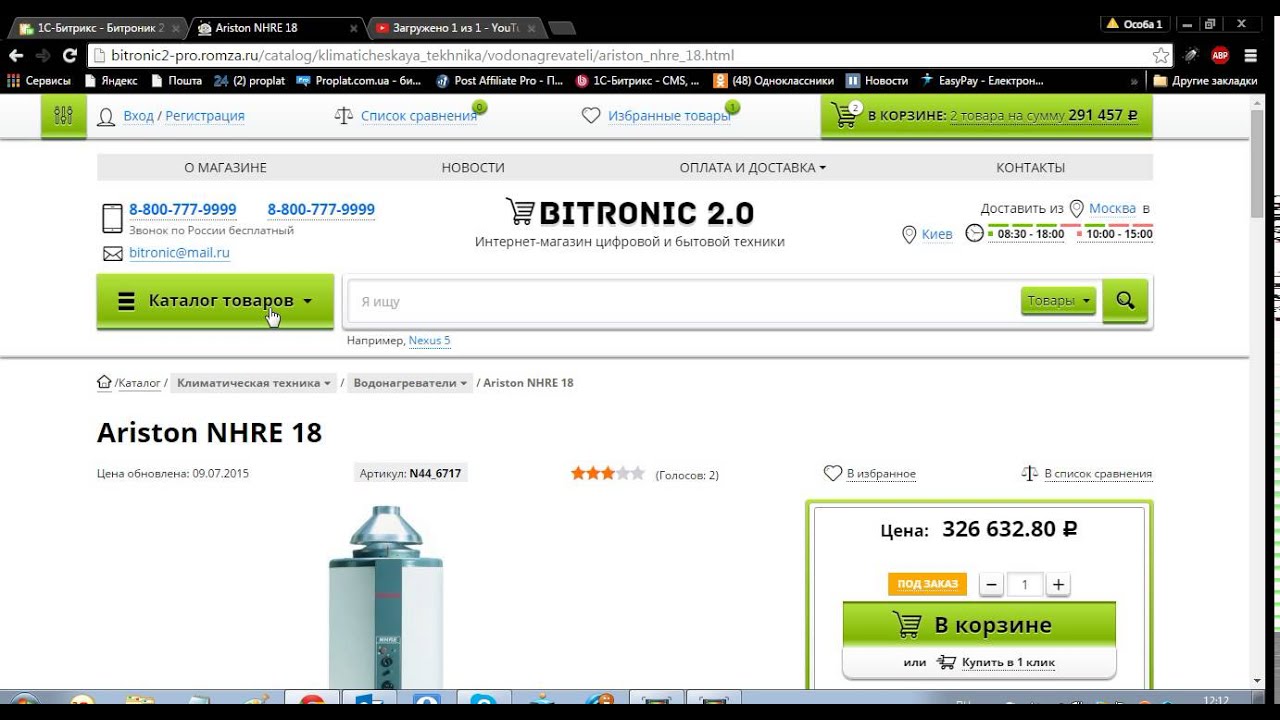Image resolution: width=1280 pixels, height=720 pixels.
Task: Click the phone icon beside the phone numbers
Action: click(112, 218)
